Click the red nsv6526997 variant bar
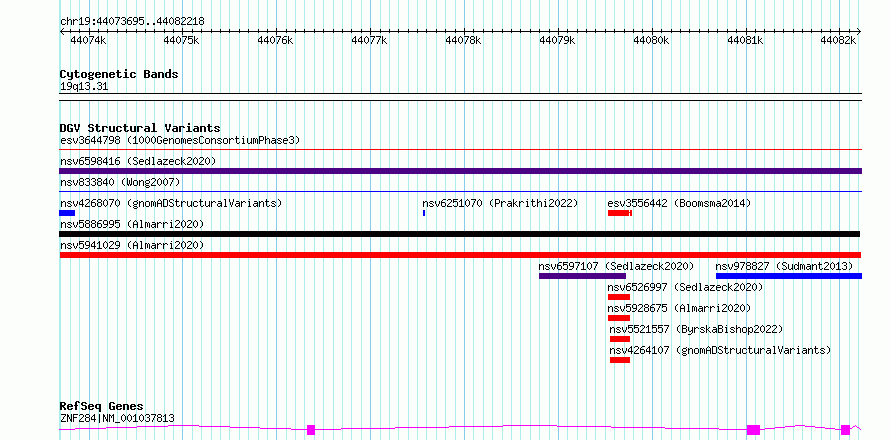 click(619, 297)
